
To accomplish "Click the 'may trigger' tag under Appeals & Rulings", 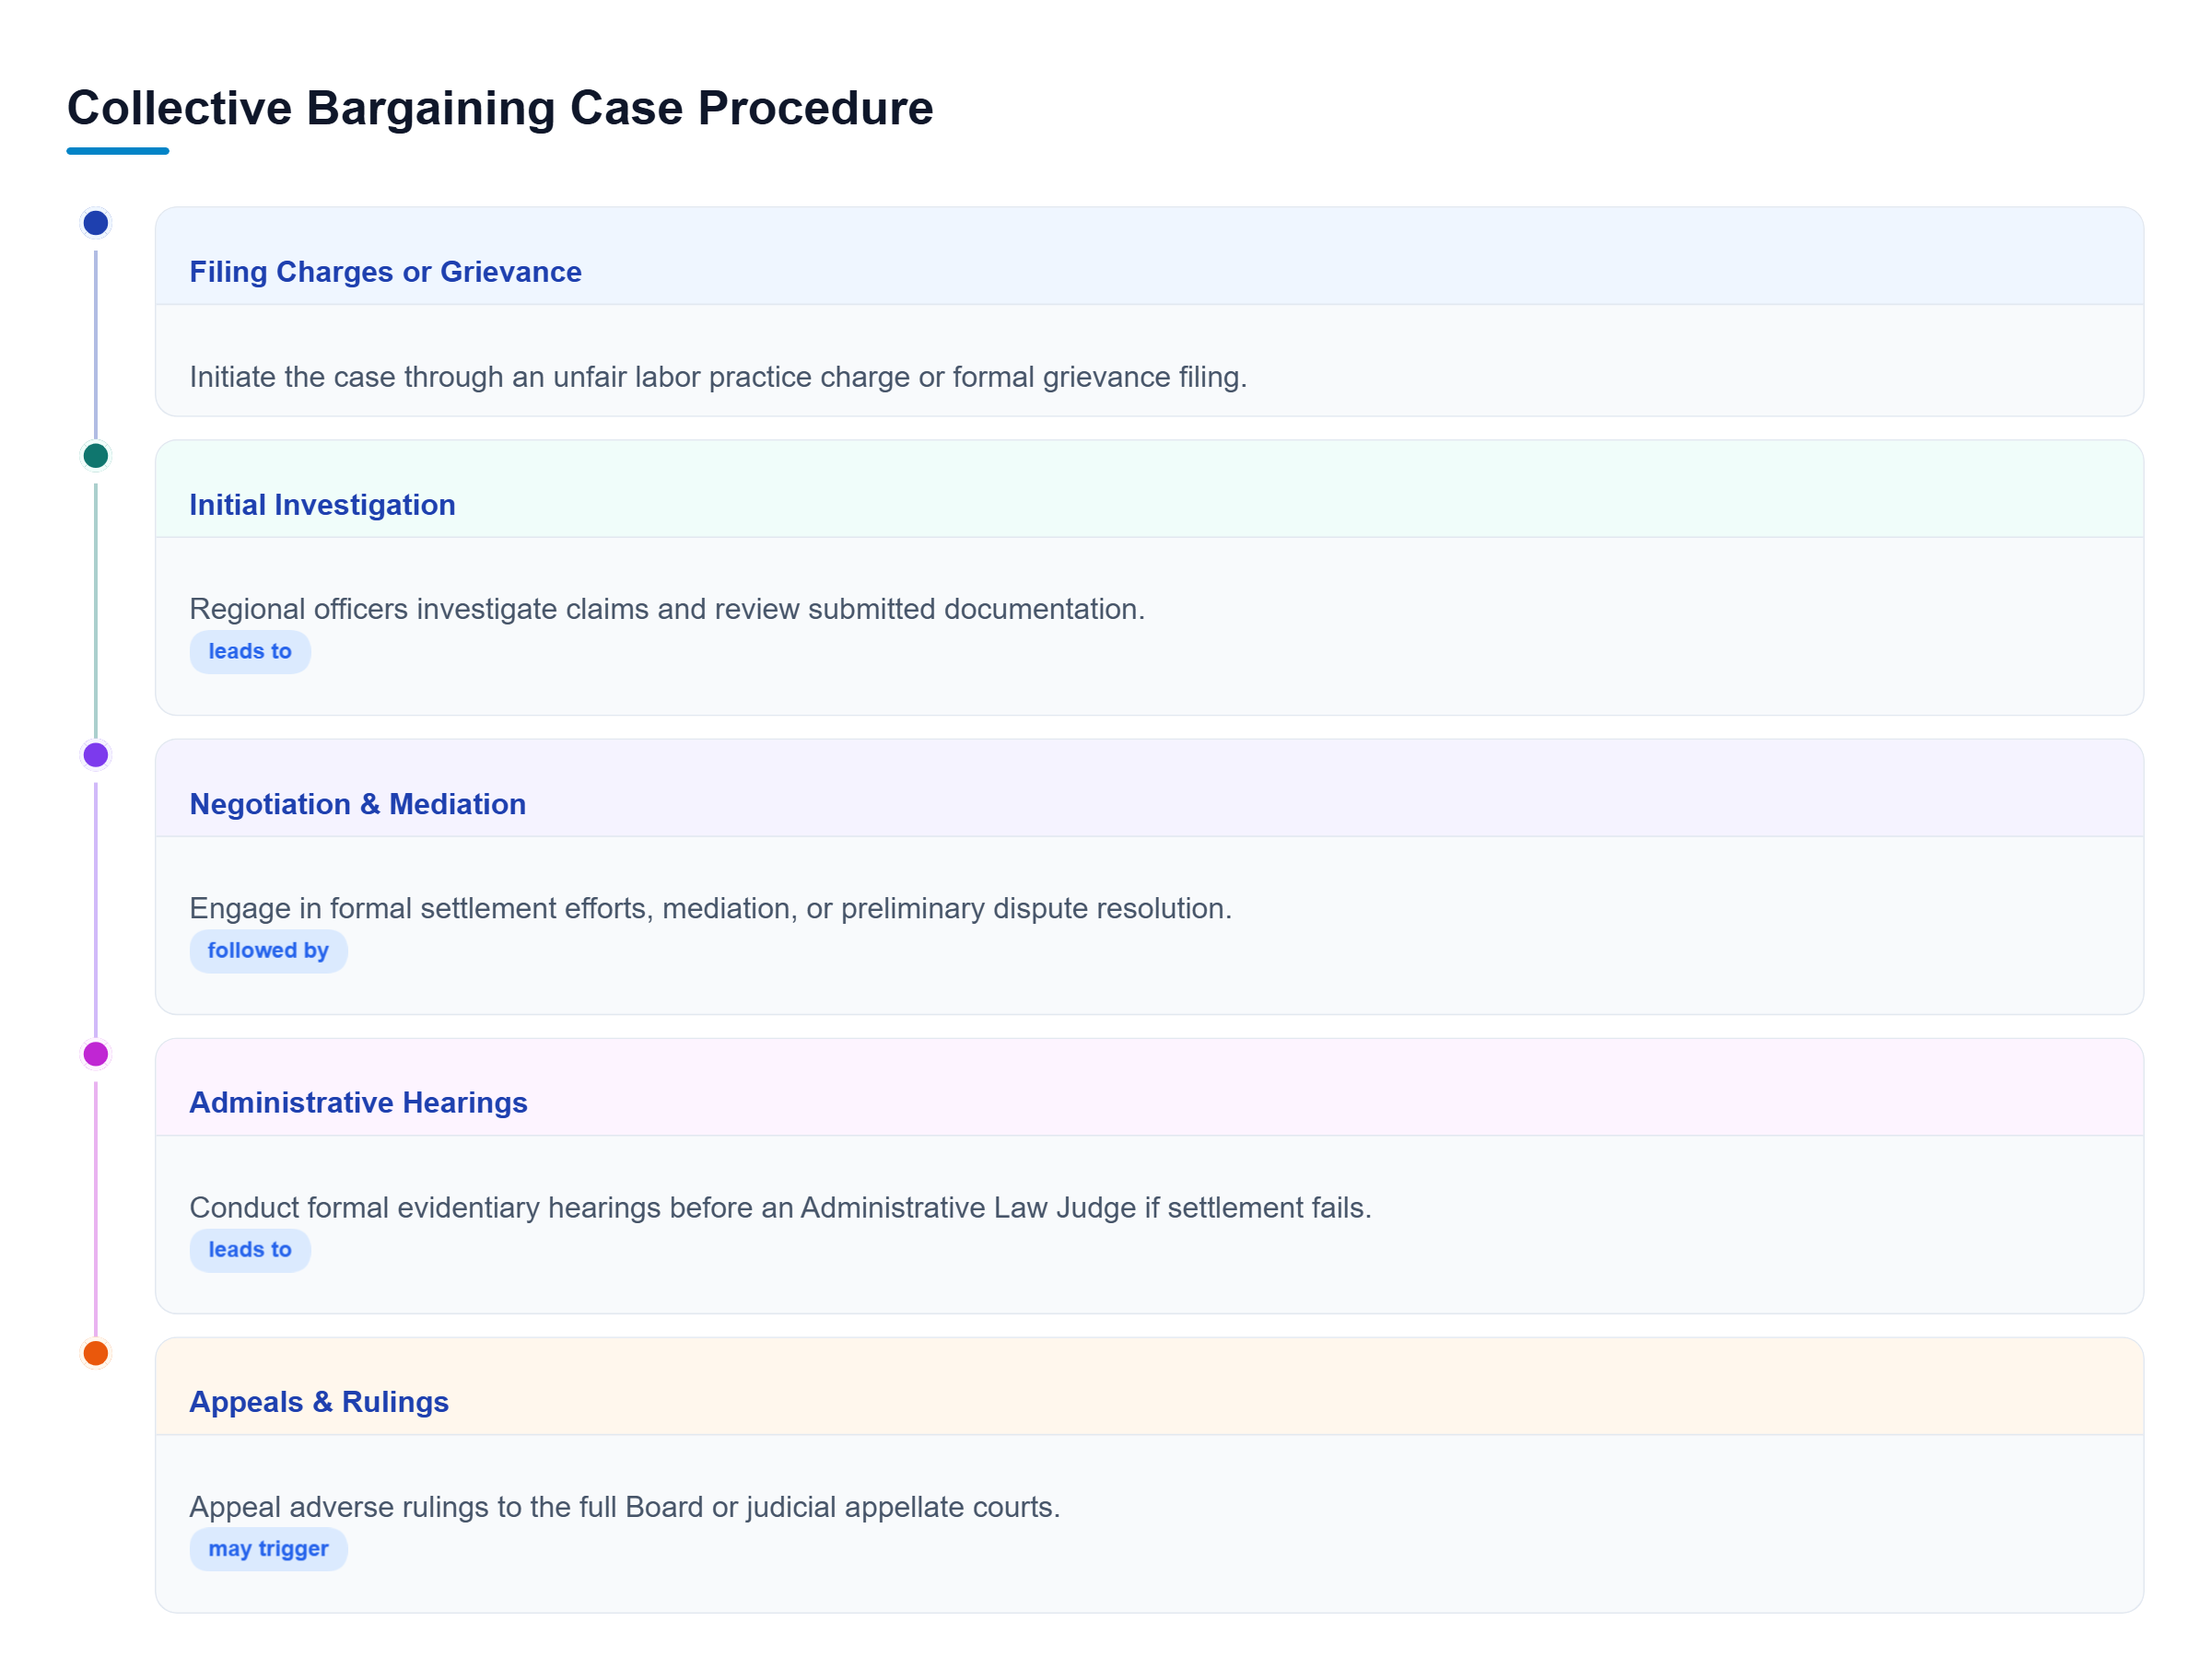I will pos(268,1549).
